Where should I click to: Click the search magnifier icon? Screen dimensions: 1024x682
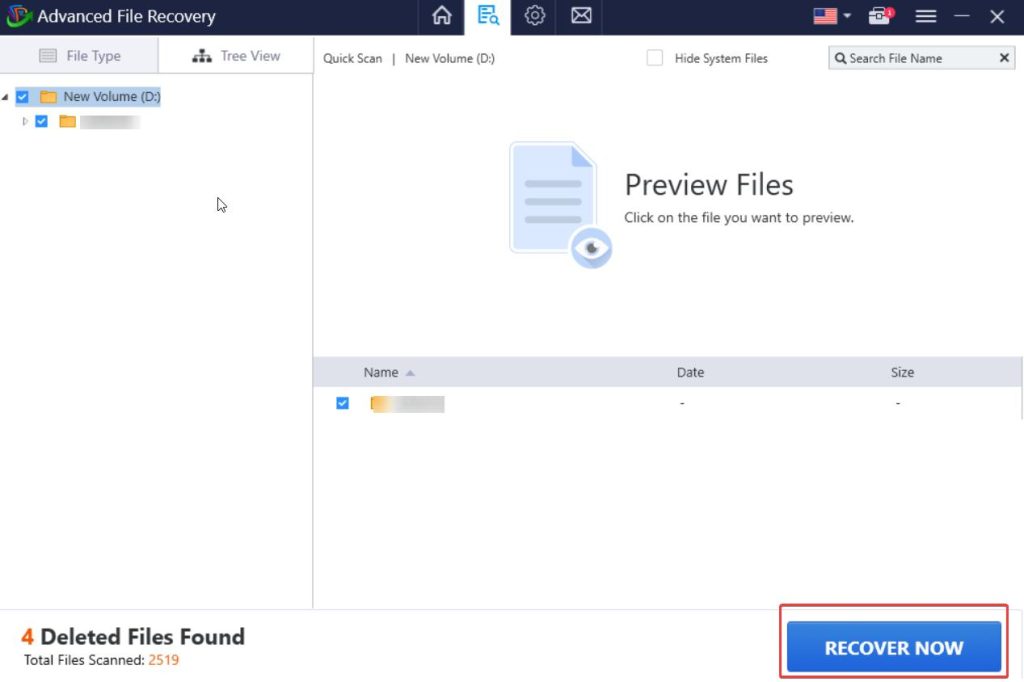(x=840, y=59)
